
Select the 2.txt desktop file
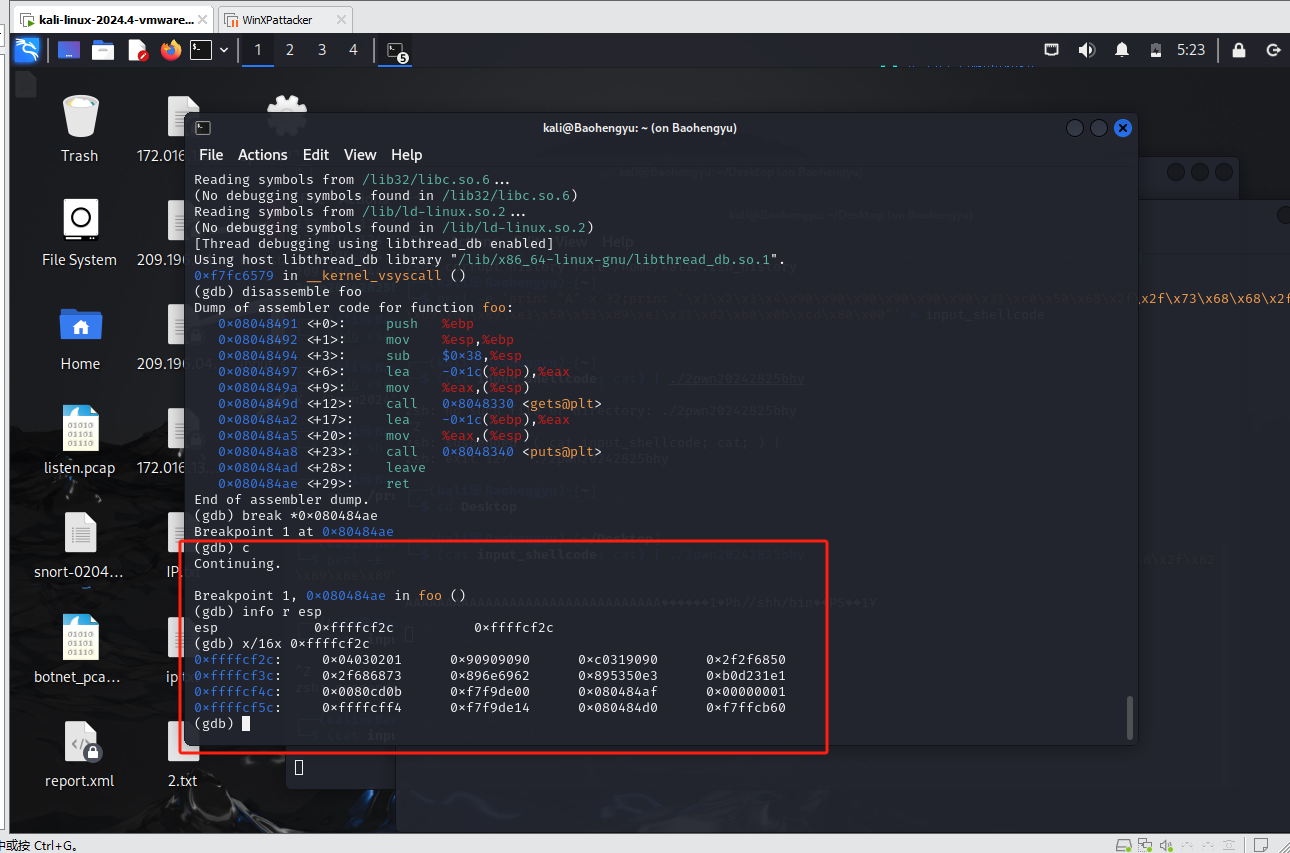(182, 752)
